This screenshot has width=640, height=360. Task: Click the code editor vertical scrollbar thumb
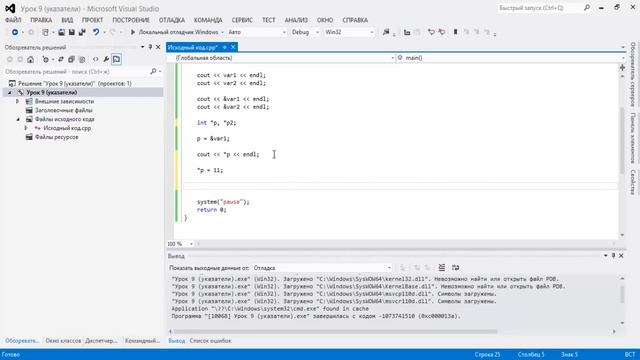click(x=622, y=140)
